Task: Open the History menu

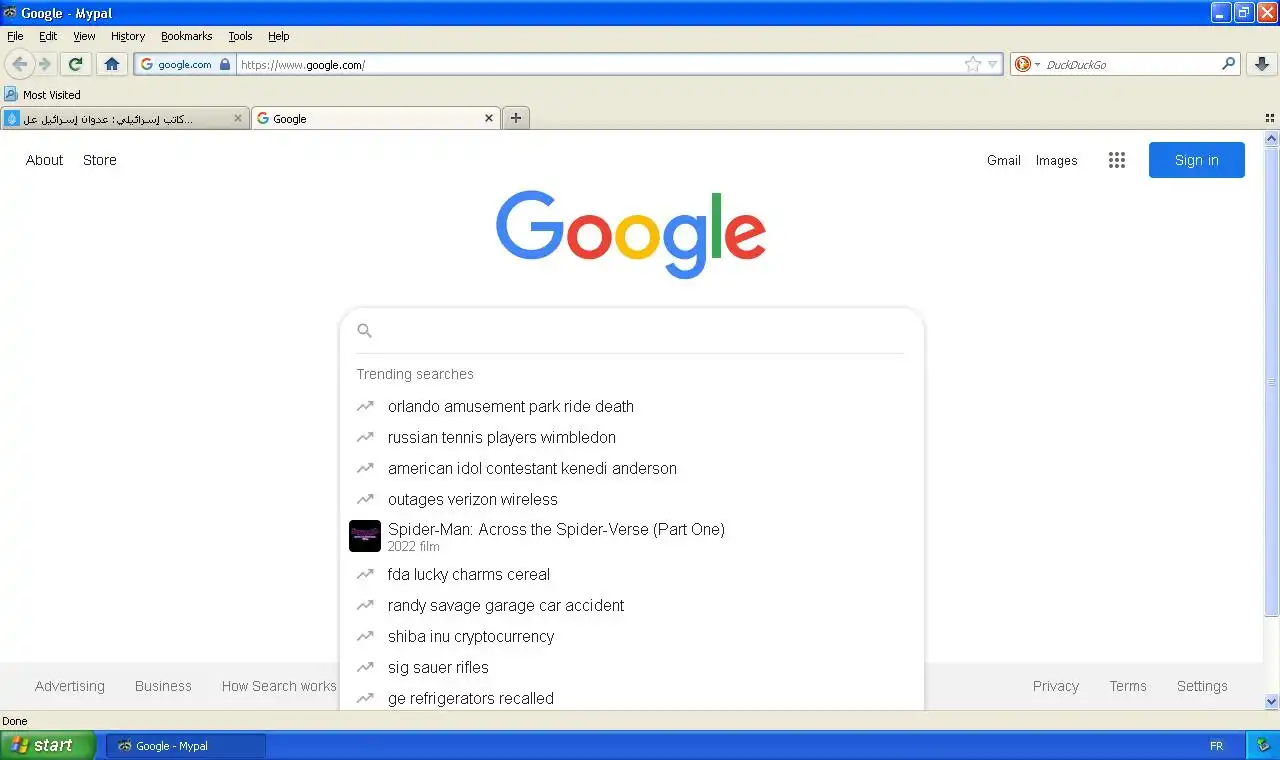Action: tap(128, 36)
